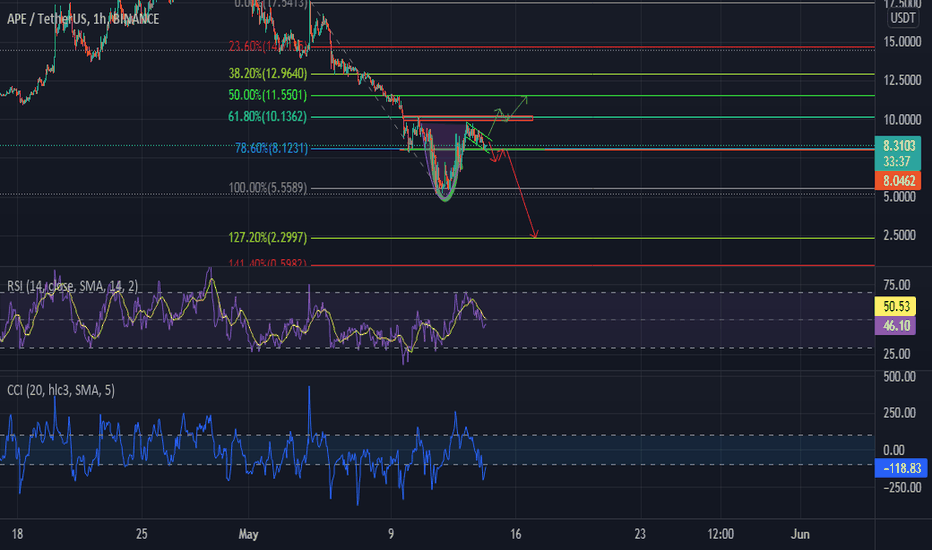Click the 12.5000 price axis label
Screen dimensions: 932x550
point(902,80)
